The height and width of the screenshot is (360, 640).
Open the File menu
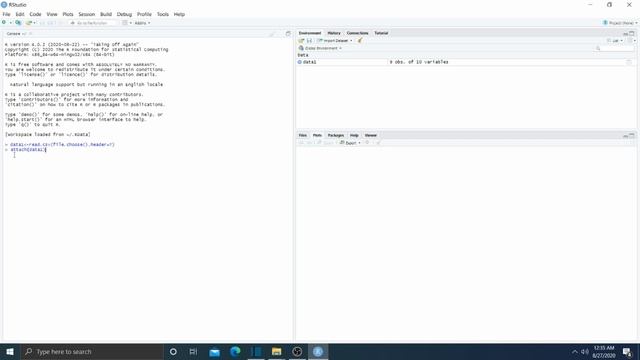pyautogui.click(x=7, y=14)
